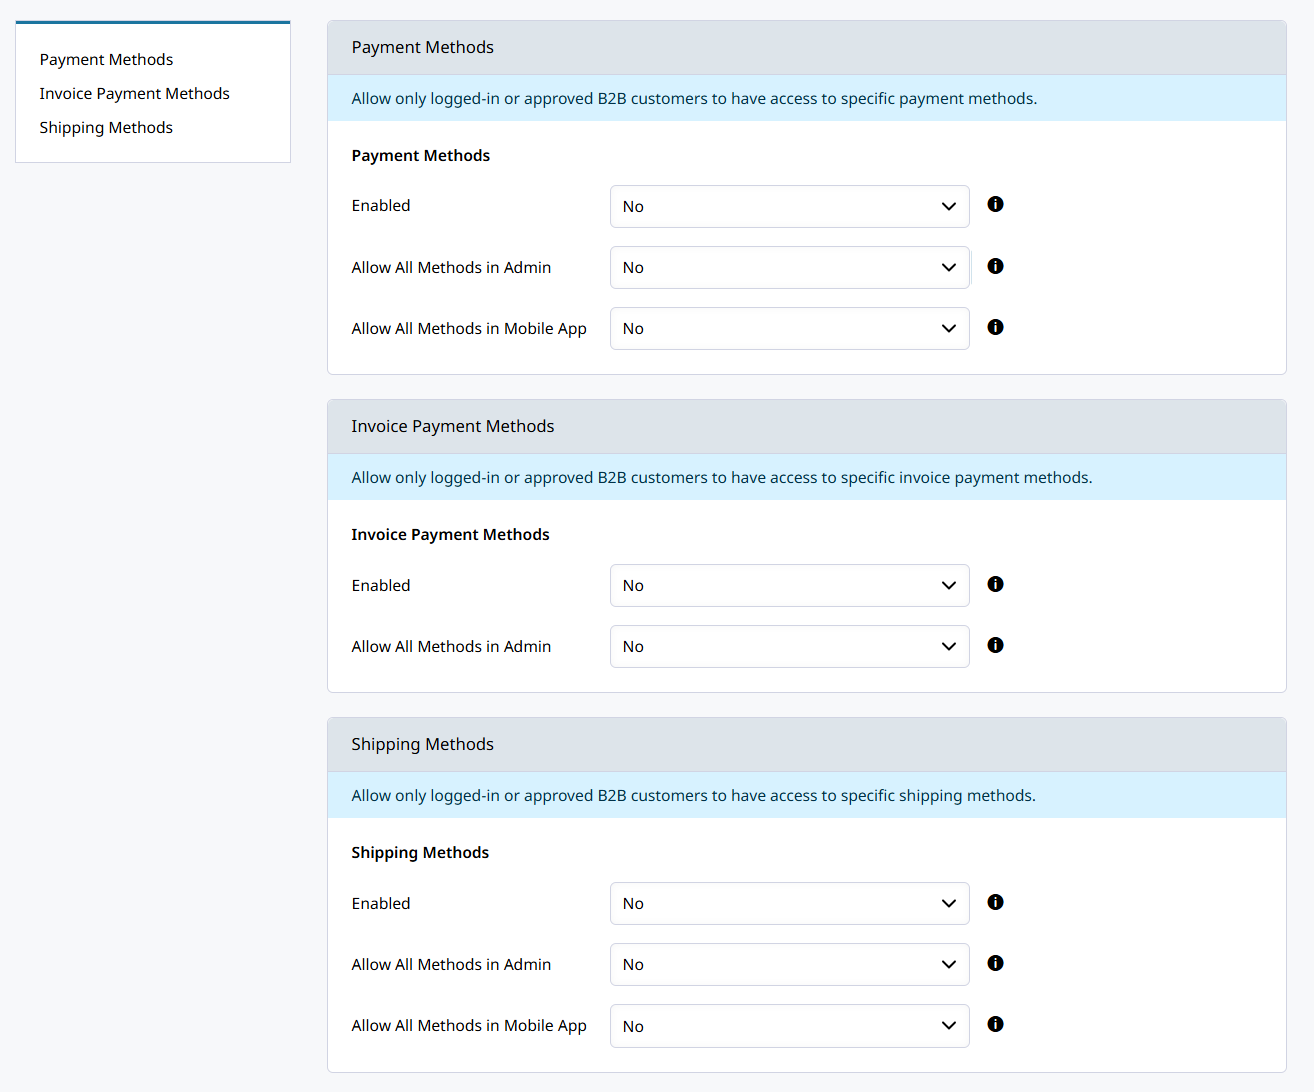Click info icon for Shipping Allow All Methods in Admin
This screenshot has width=1314, height=1092.
(x=995, y=963)
